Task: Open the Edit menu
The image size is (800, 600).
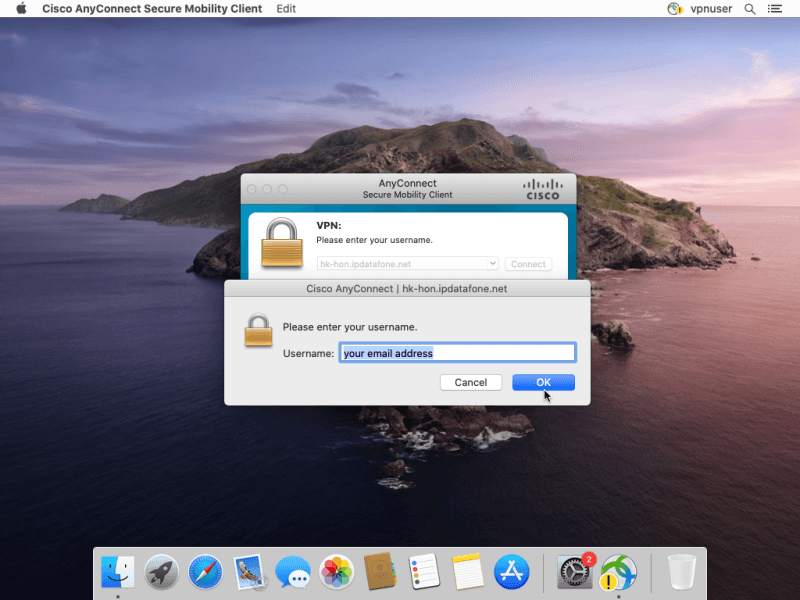Action: click(286, 8)
